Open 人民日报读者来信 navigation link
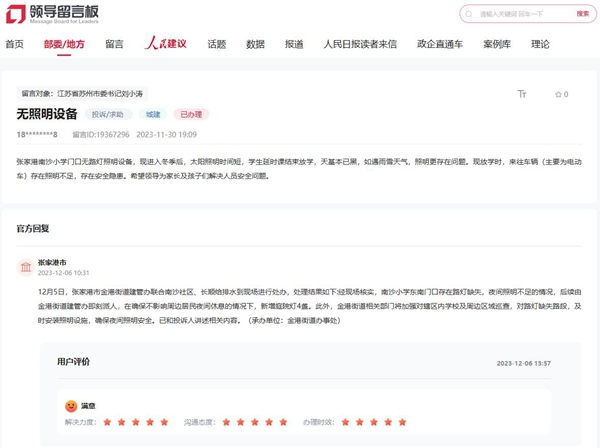 [x=360, y=44]
